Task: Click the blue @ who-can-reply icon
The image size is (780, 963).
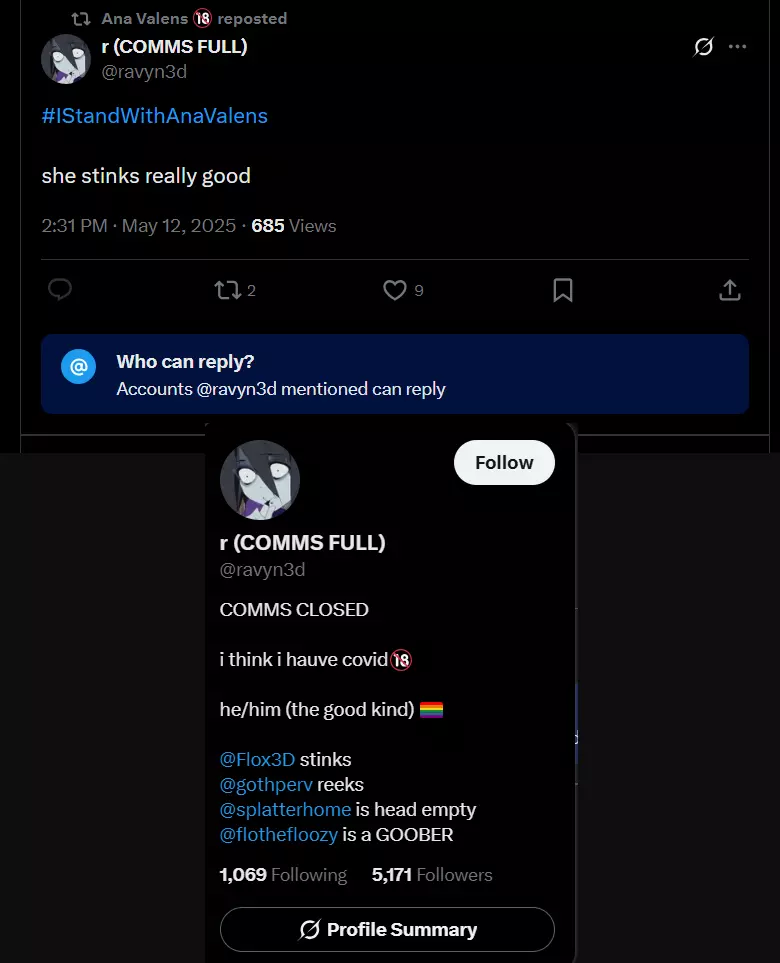Action: pyautogui.click(x=79, y=367)
